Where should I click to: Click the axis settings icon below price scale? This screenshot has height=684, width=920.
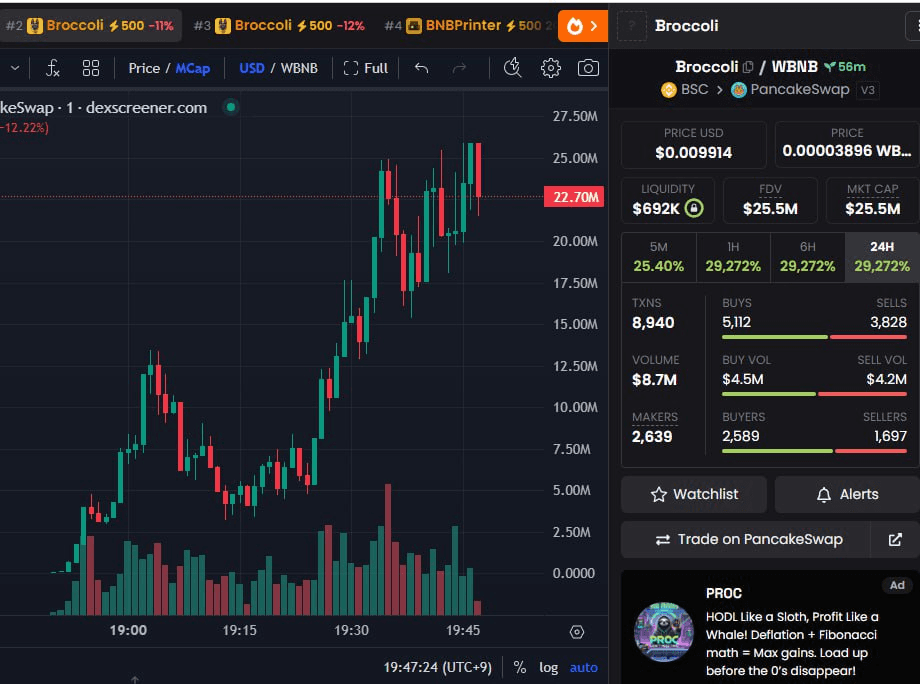pos(577,632)
